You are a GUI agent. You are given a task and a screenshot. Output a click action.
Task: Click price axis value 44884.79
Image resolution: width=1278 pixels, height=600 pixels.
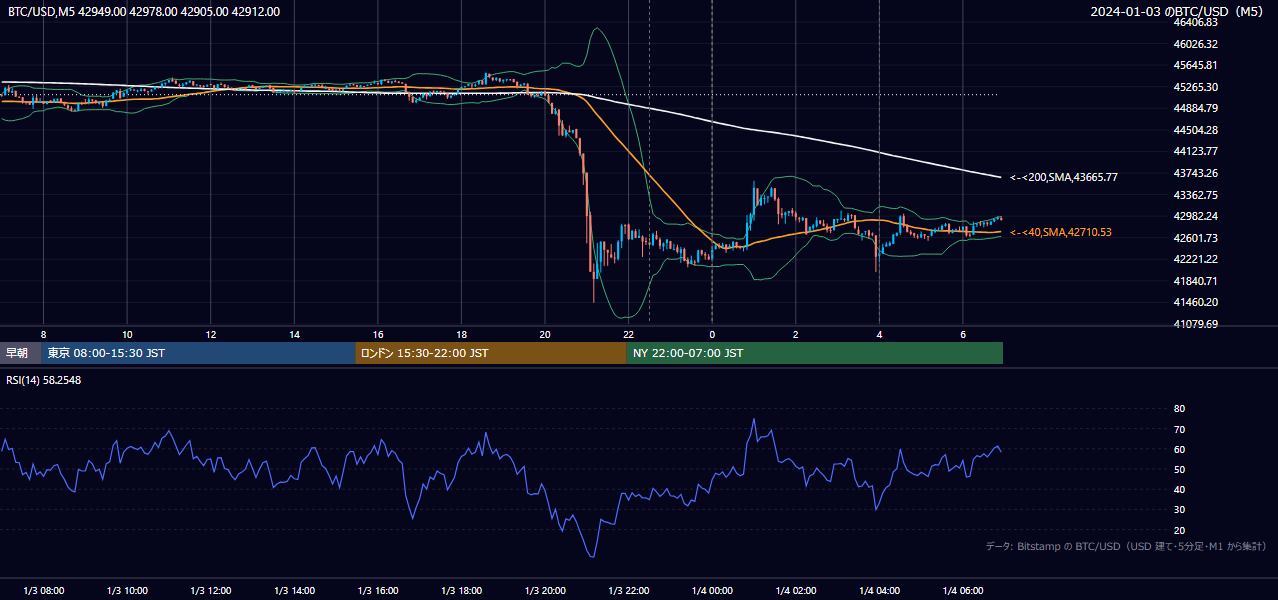(x=1195, y=108)
